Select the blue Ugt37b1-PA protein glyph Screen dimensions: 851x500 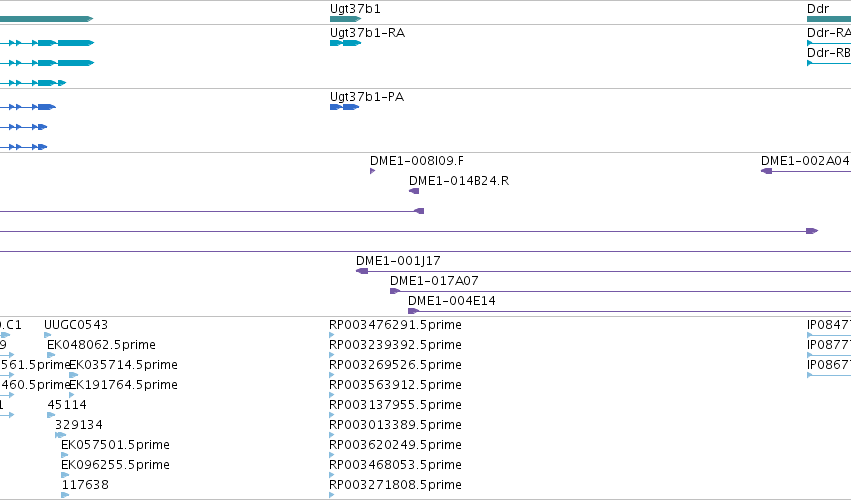tap(344, 107)
